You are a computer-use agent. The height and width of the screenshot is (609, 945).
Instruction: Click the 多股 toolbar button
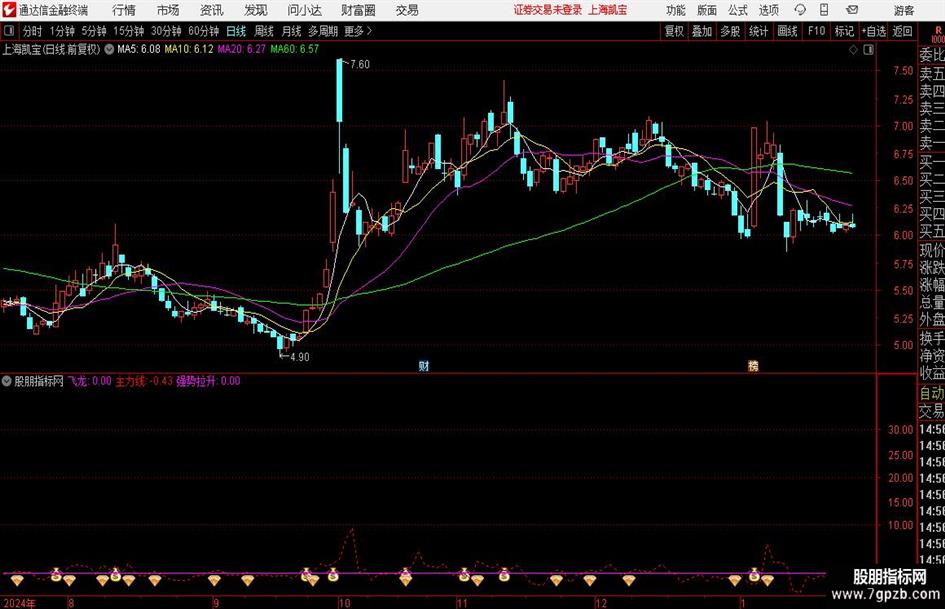(x=730, y=31)
